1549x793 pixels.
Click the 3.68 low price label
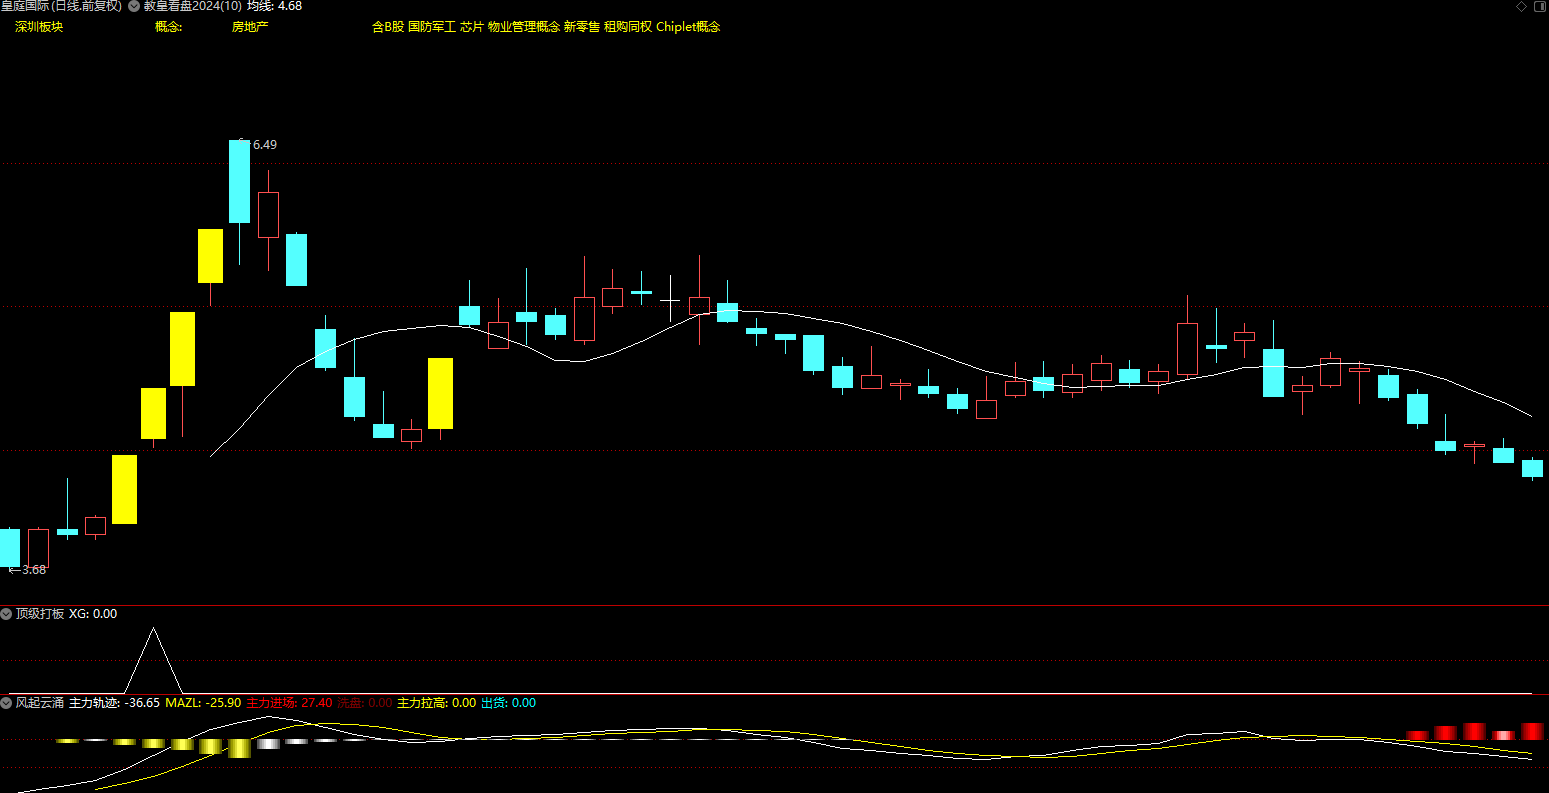pyautogui.click(x=33, y=570)
